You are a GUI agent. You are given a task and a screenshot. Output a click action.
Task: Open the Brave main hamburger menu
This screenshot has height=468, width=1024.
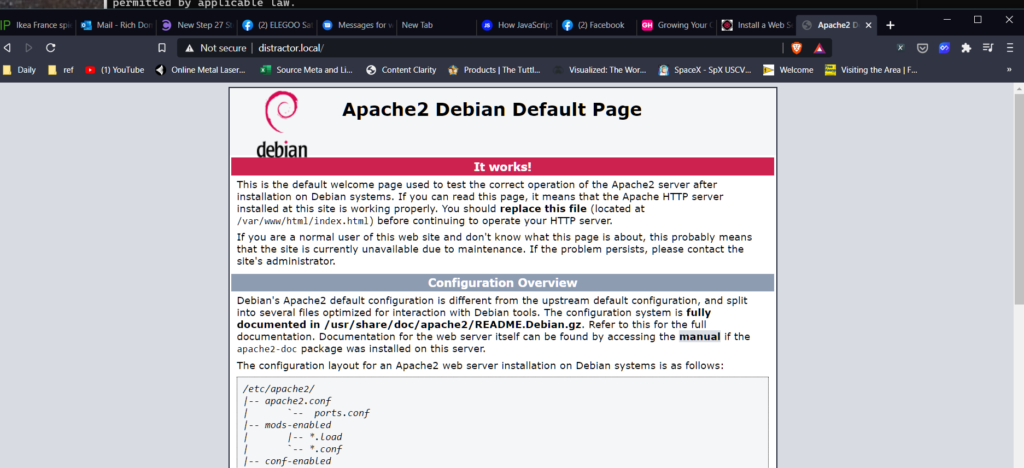click(x=1008, y=48)
